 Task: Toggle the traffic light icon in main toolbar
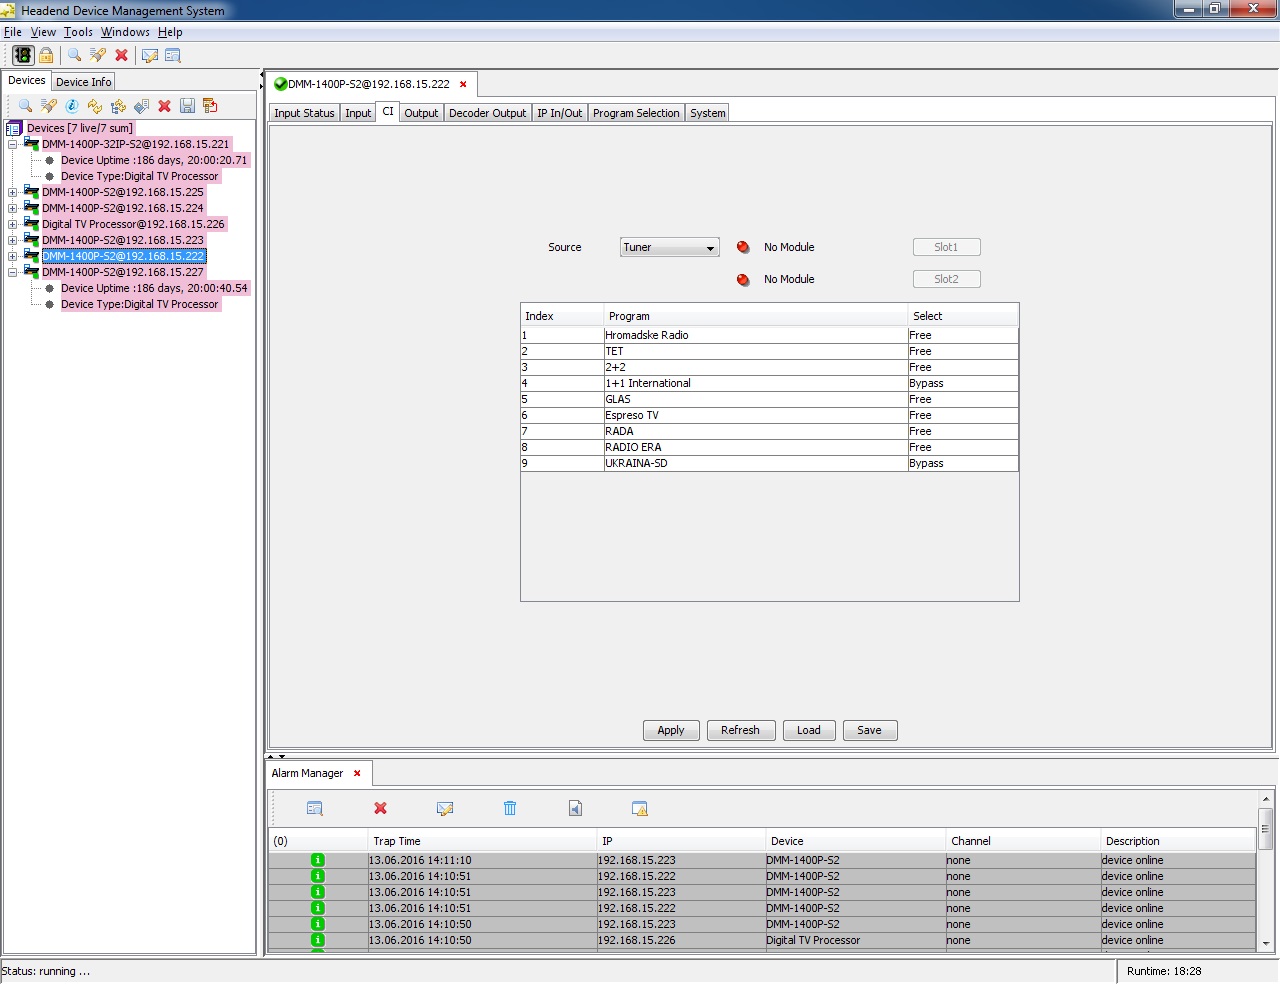tap(23, 55)
